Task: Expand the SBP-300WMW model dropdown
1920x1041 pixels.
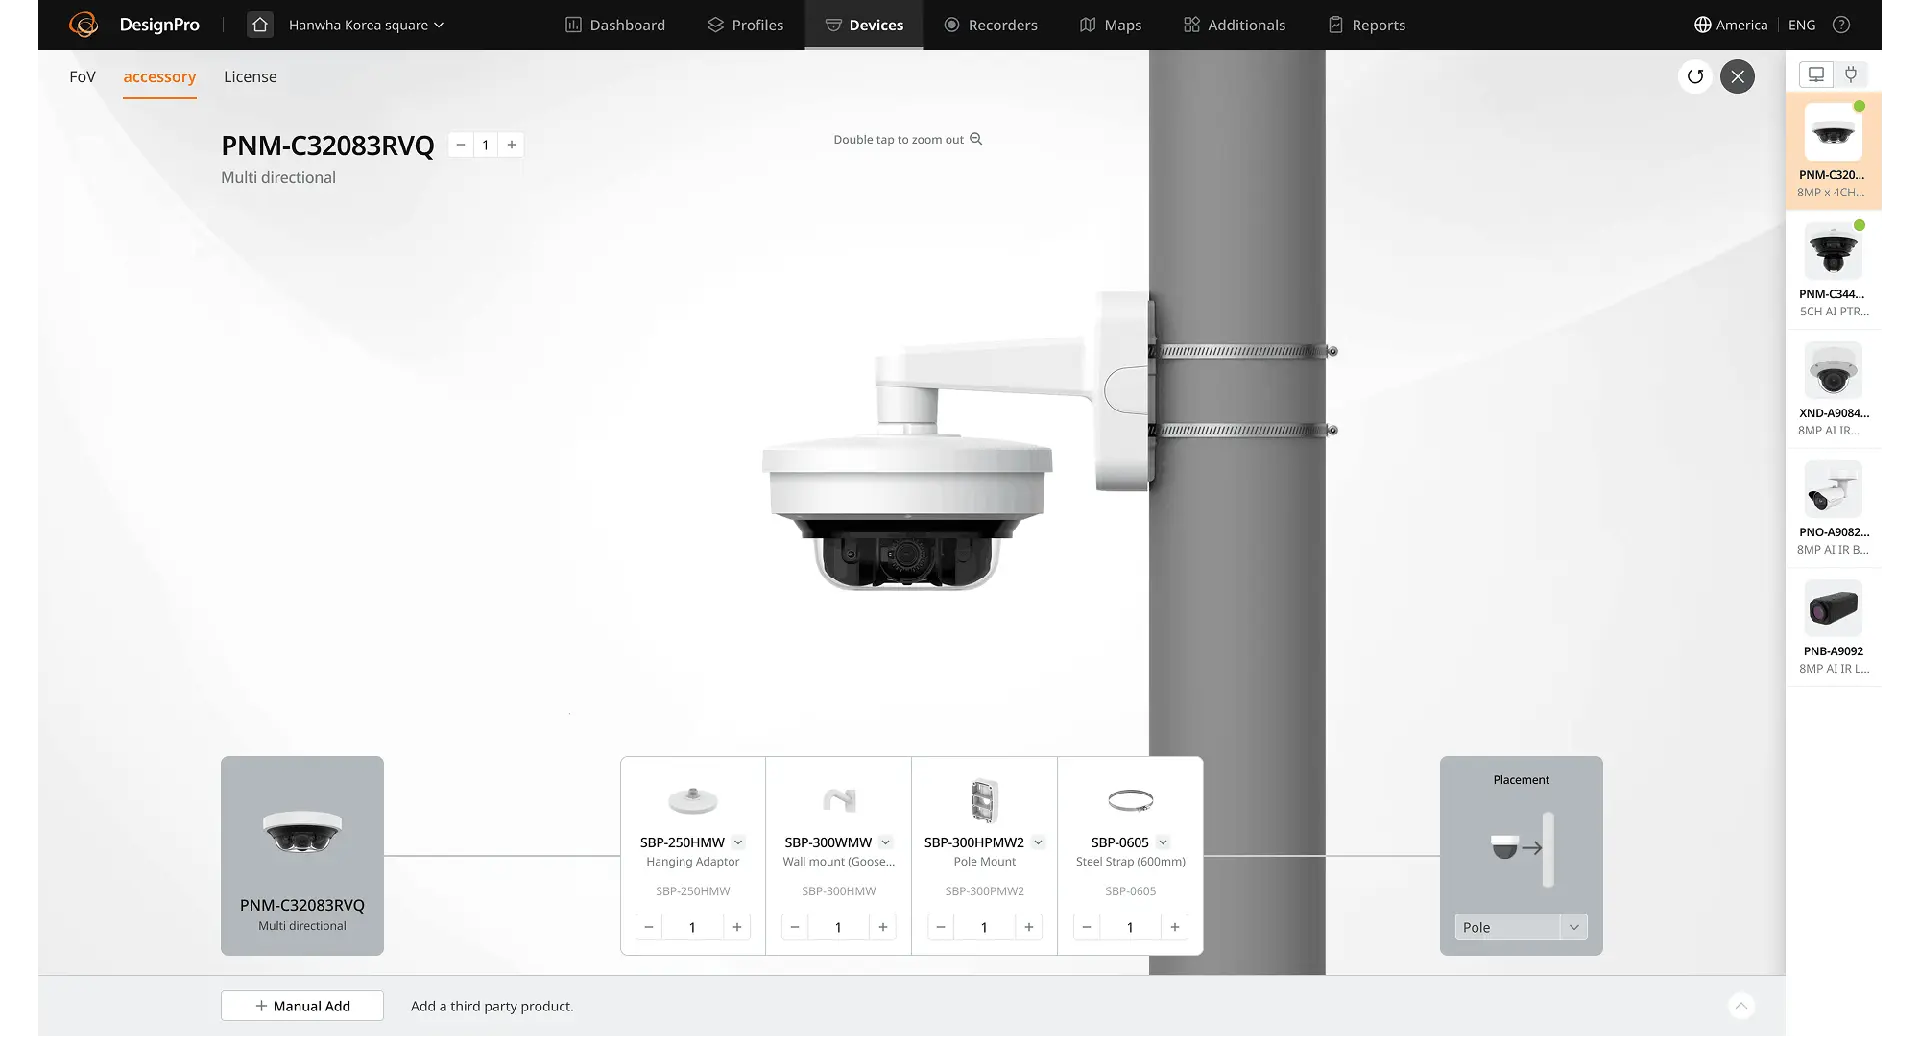Action: (886, 842)
